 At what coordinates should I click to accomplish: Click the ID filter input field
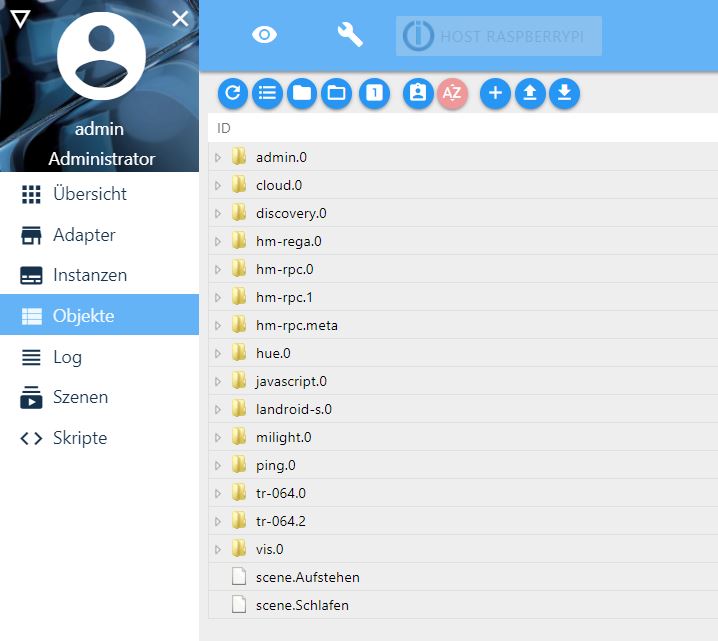(463, 128)
